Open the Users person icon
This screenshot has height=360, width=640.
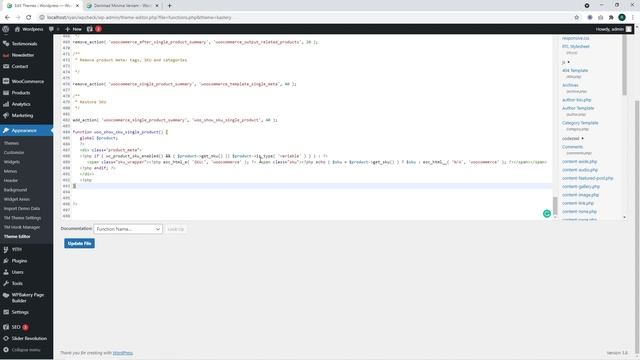(6, 272)
